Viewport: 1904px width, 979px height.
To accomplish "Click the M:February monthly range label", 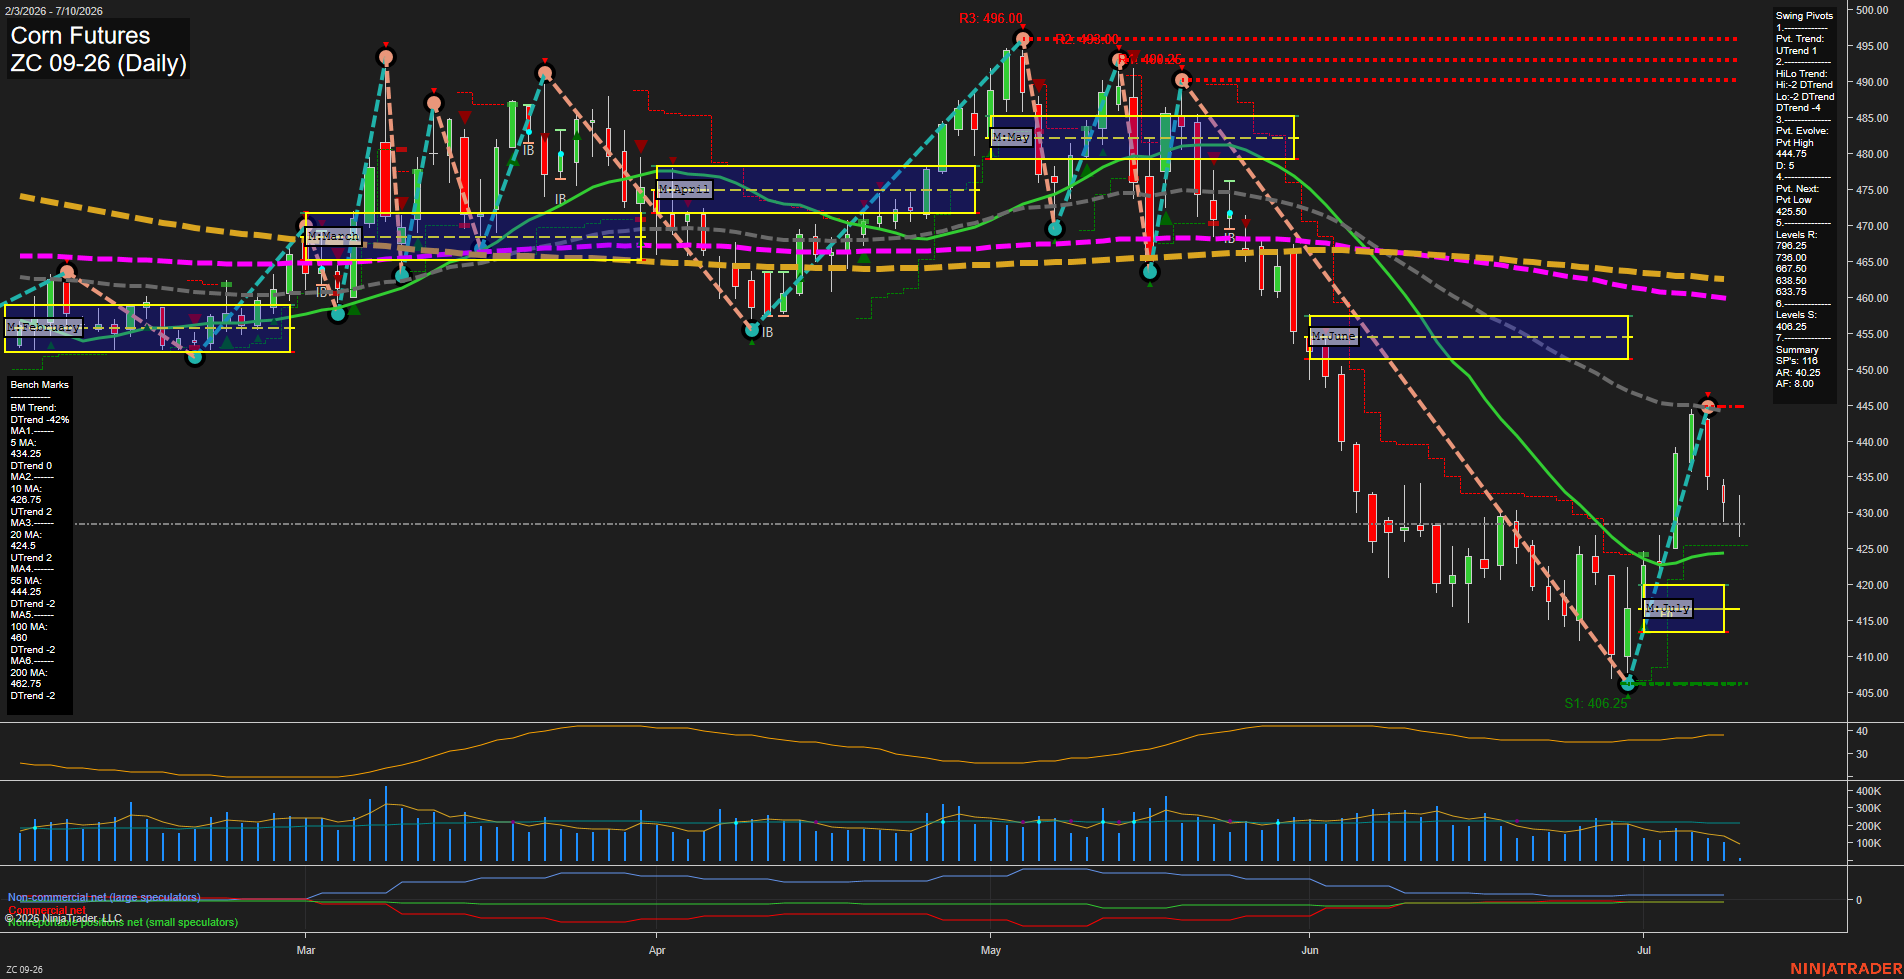I will 43,327.
